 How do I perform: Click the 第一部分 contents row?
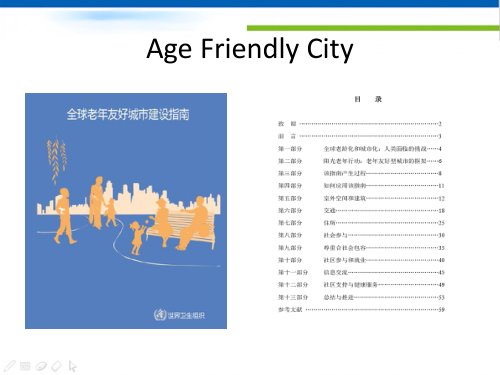pos(360,149)
